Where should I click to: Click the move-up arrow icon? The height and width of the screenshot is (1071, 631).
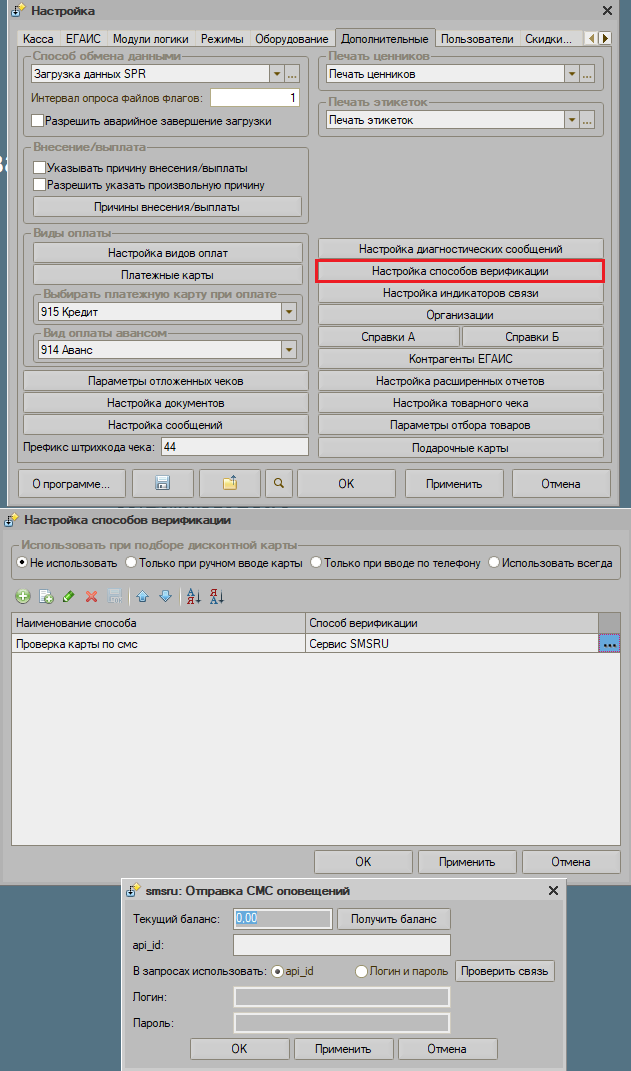click(x=143, y=596)
